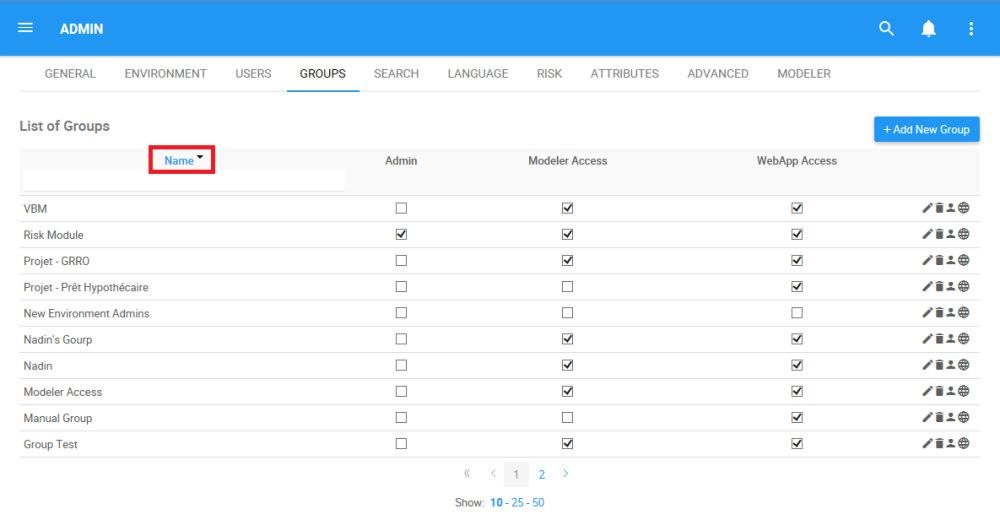Switch to the Users tab

(253, 73)
